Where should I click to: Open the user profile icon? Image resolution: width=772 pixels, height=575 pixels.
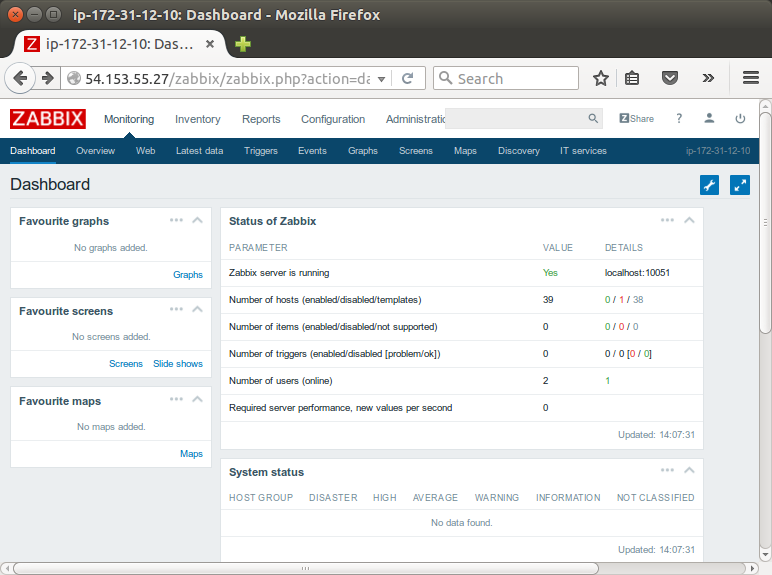tap(709, 119)
